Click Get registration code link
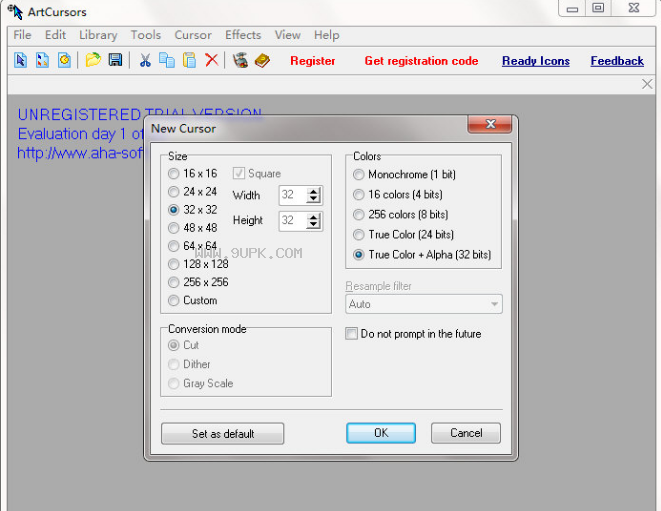This screenshot has height=511, width=661. click(x=421, y=61)
